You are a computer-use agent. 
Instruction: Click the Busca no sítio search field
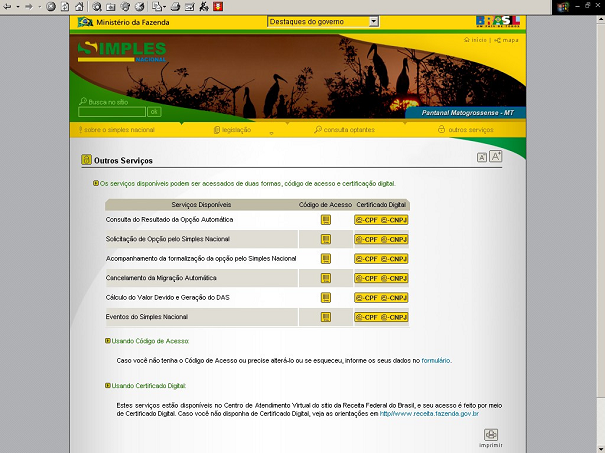point(112,112)
